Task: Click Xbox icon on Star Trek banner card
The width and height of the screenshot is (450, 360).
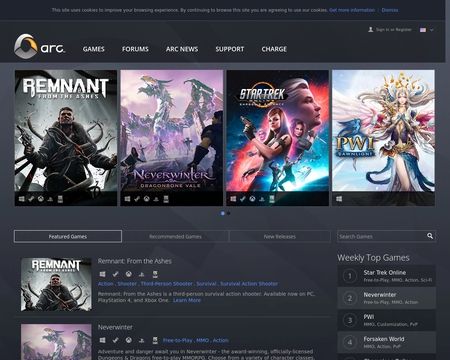Action: click(253, 199)
